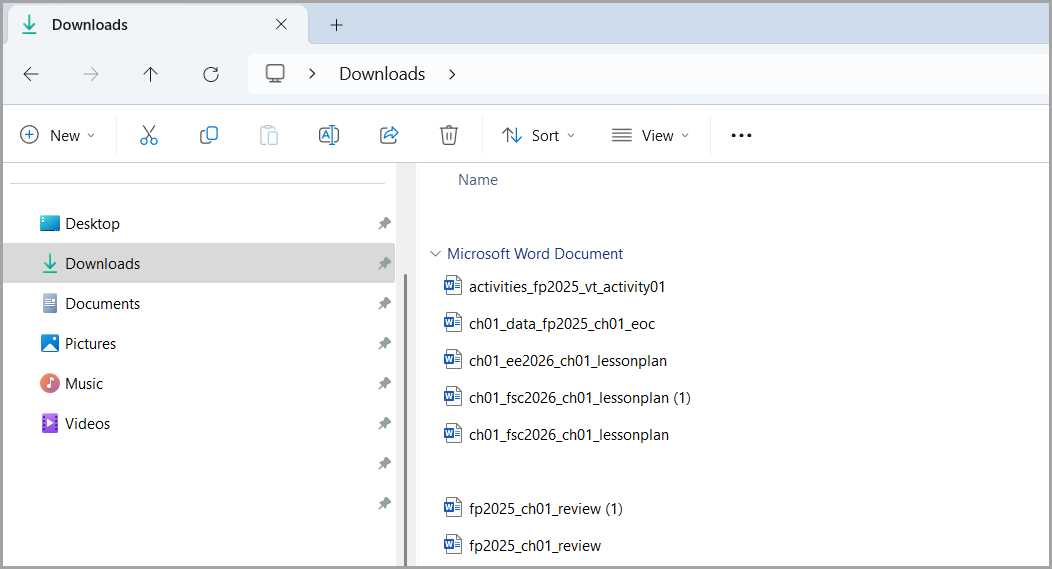Open the See more ellipsis menu
Image resolution: width=1052 pixels, height=569 pixels.
point(741,136)
